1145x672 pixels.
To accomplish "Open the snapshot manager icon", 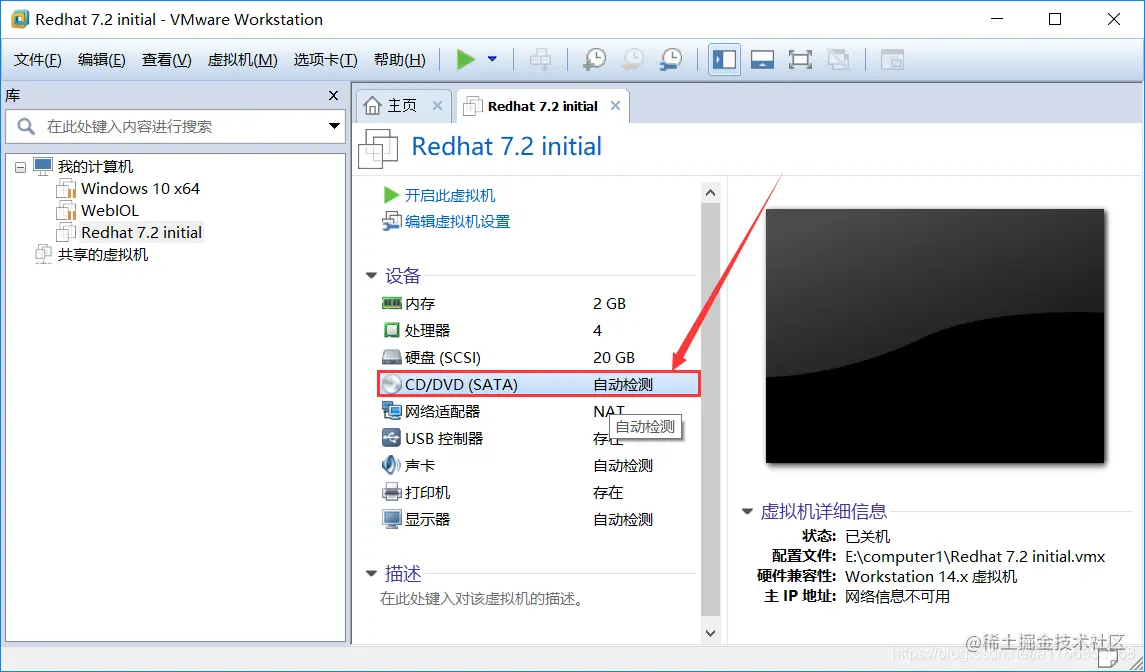I will 670,59.
